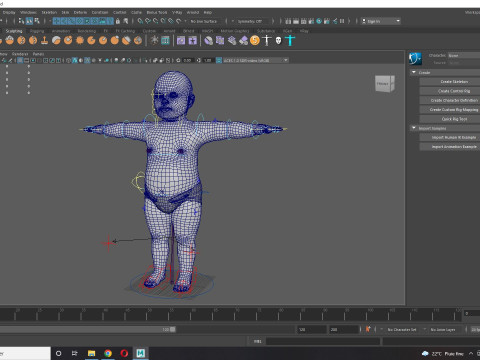Open the No Character Set dropdown
The width and height of the screenshot is (480, 360).
click(403, 329)
